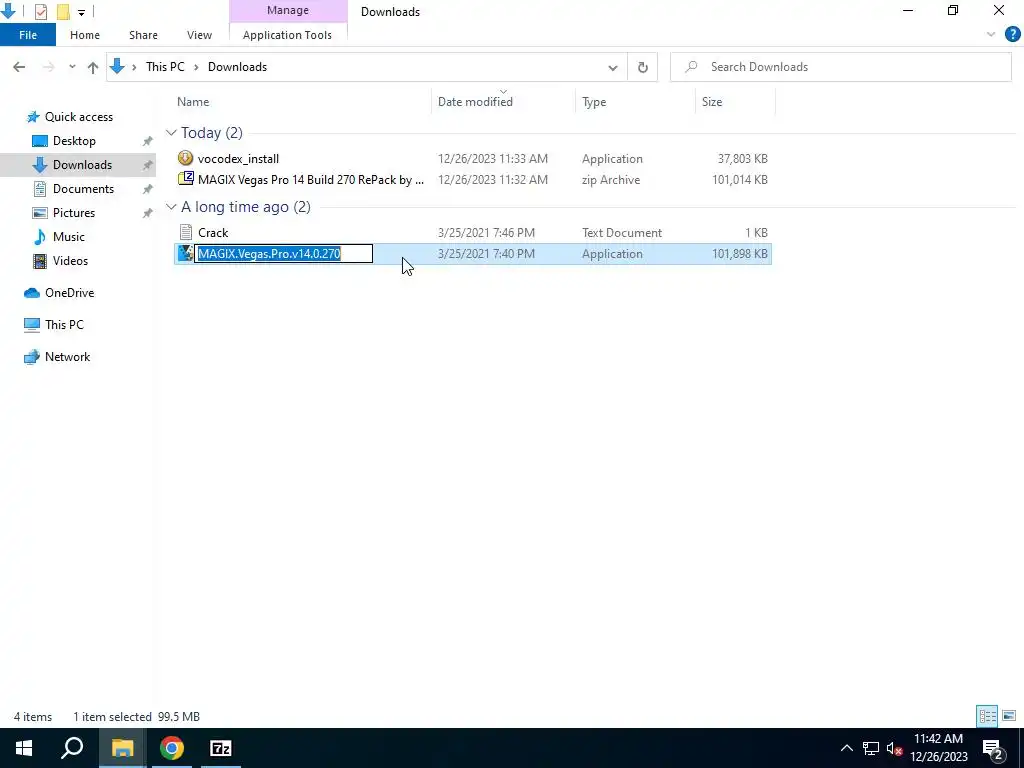This screenshot has height=768, width=1024.
Task: Open This PC in the navigation pane
Action: [x=64, y=325]
